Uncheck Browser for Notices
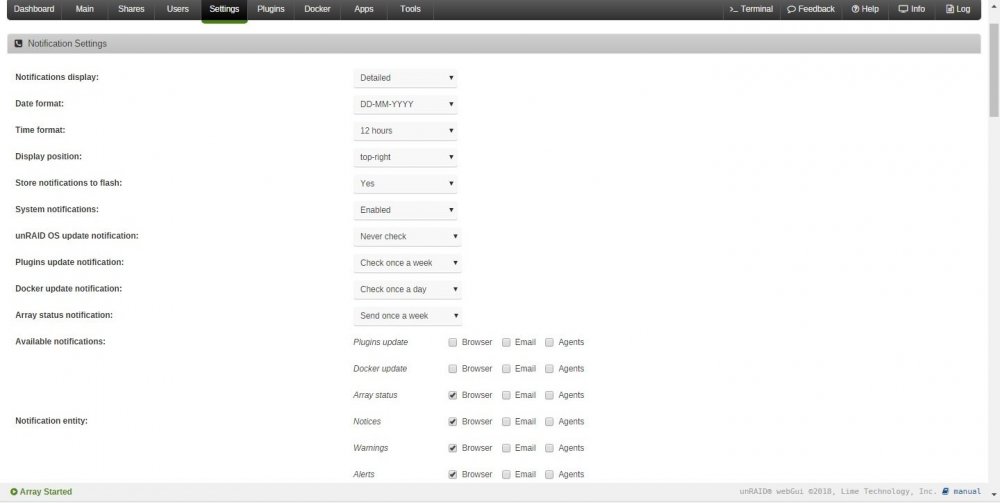This screenshot has width=1000, height=503. click(453, 421)
